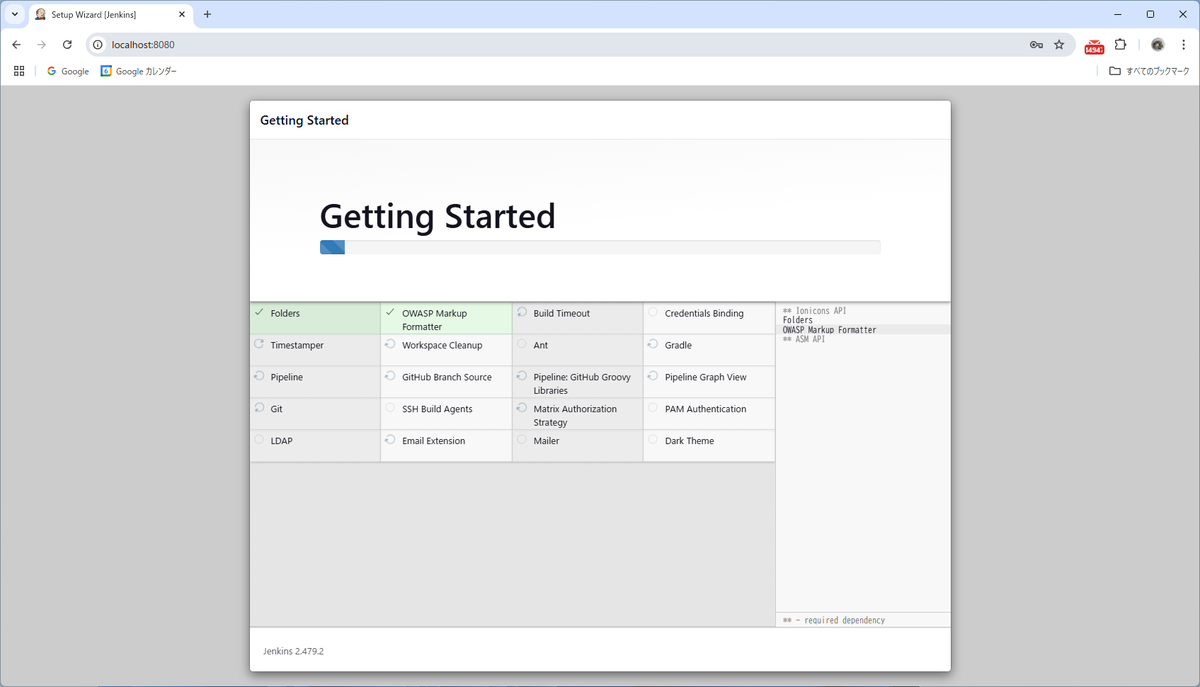Click the Ant plugin name

pos(540,345)
